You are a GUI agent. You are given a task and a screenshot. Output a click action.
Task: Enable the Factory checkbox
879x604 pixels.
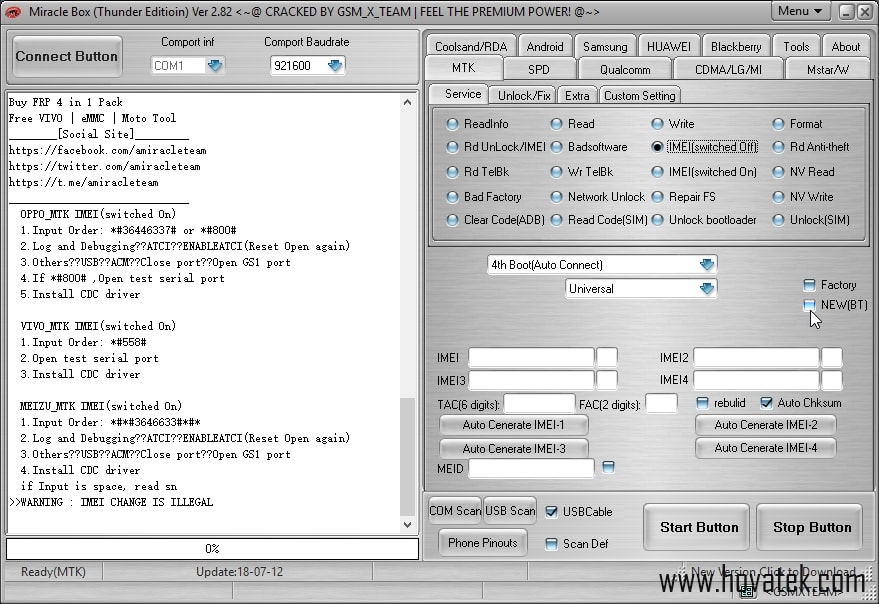(809, 285)
